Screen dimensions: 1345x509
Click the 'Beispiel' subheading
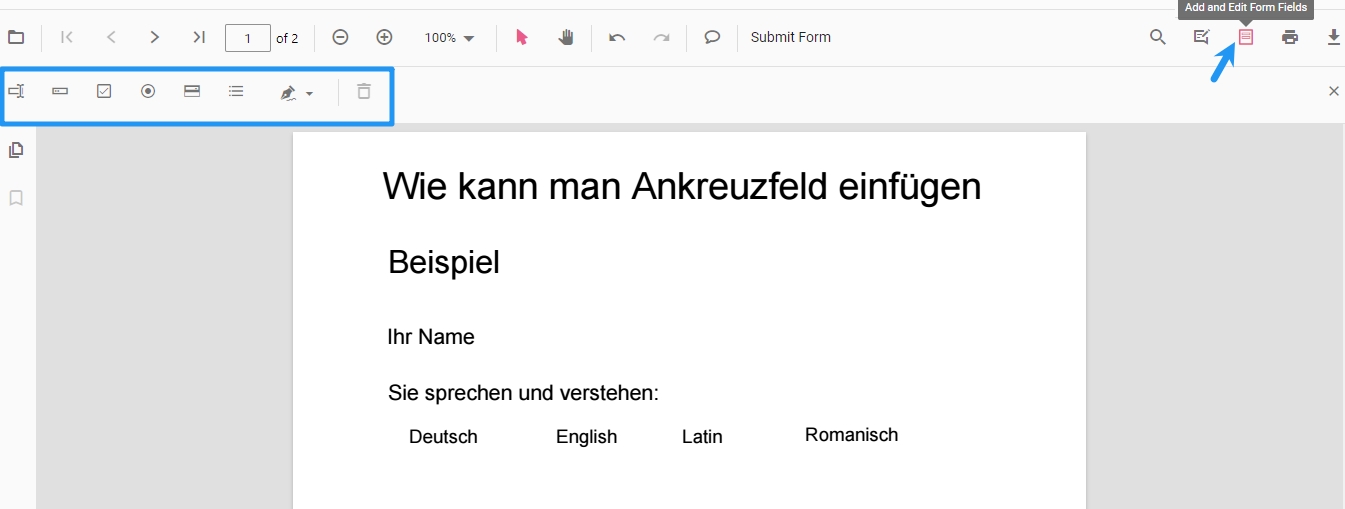pyautogui.click(x=444, y=263)
